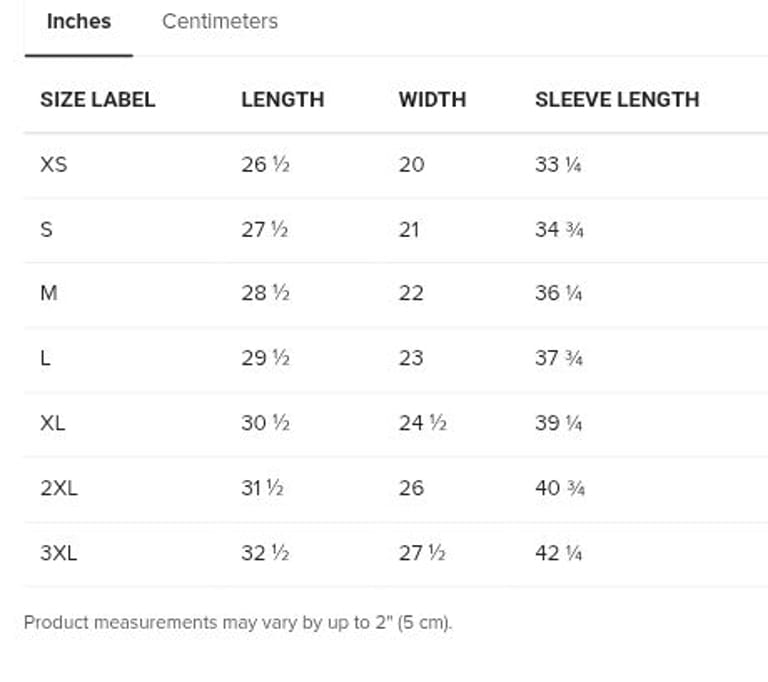The height and width of the screenshot is (682, 768).
Task: Select the XL size row label
Action: click(53, 423)
